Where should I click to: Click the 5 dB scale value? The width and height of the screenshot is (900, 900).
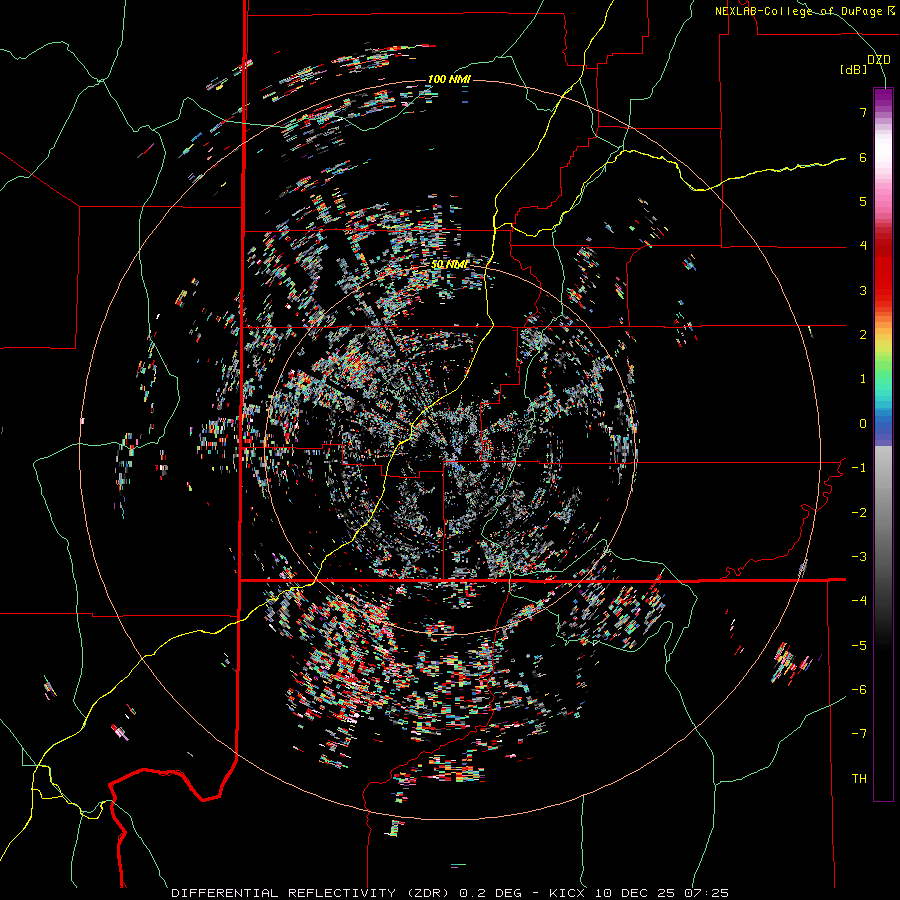click(x=863, y=201)
